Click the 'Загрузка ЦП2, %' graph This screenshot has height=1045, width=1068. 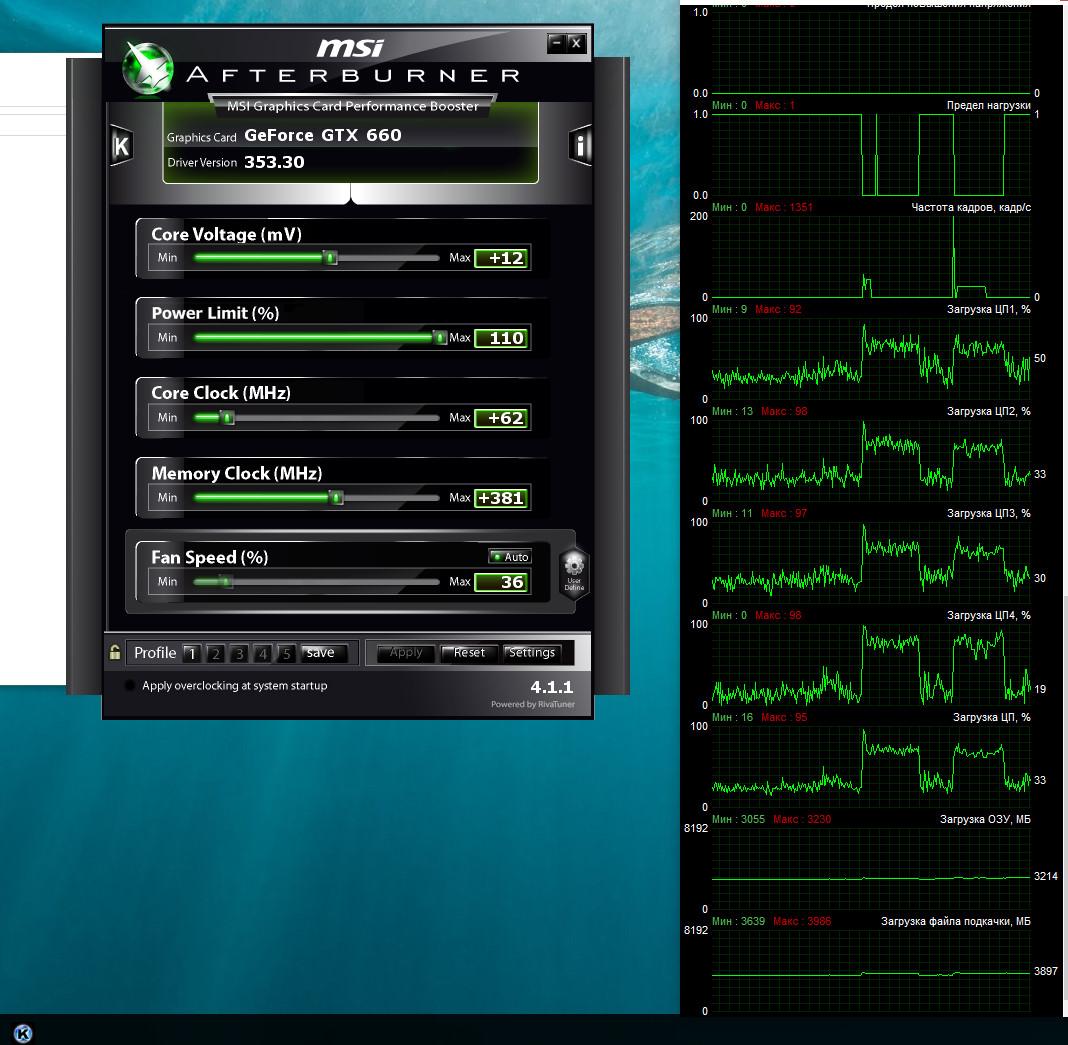pos(871,461)
